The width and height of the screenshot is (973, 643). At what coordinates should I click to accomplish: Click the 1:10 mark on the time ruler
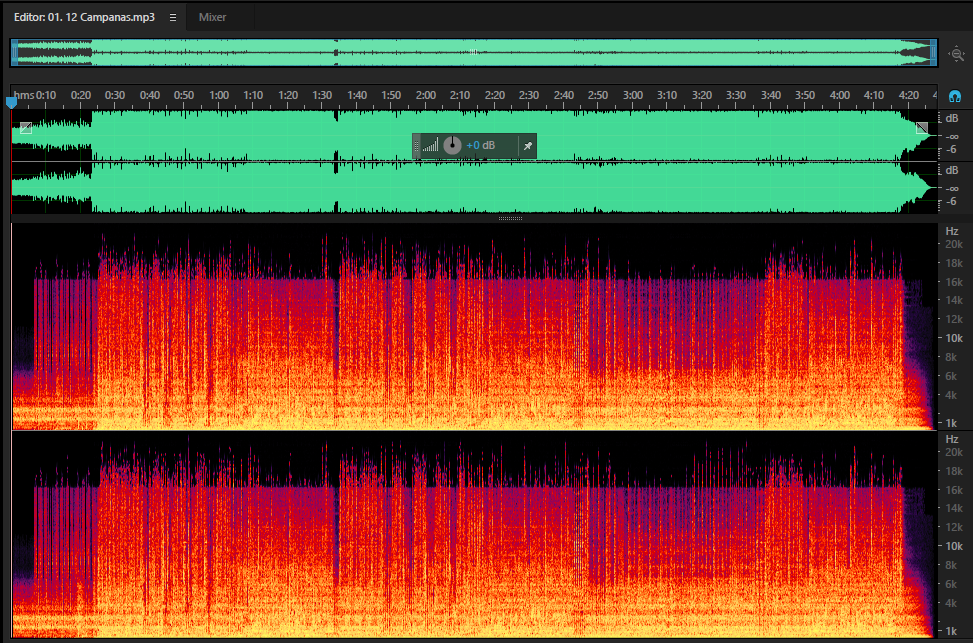click(x=253, y=96)
